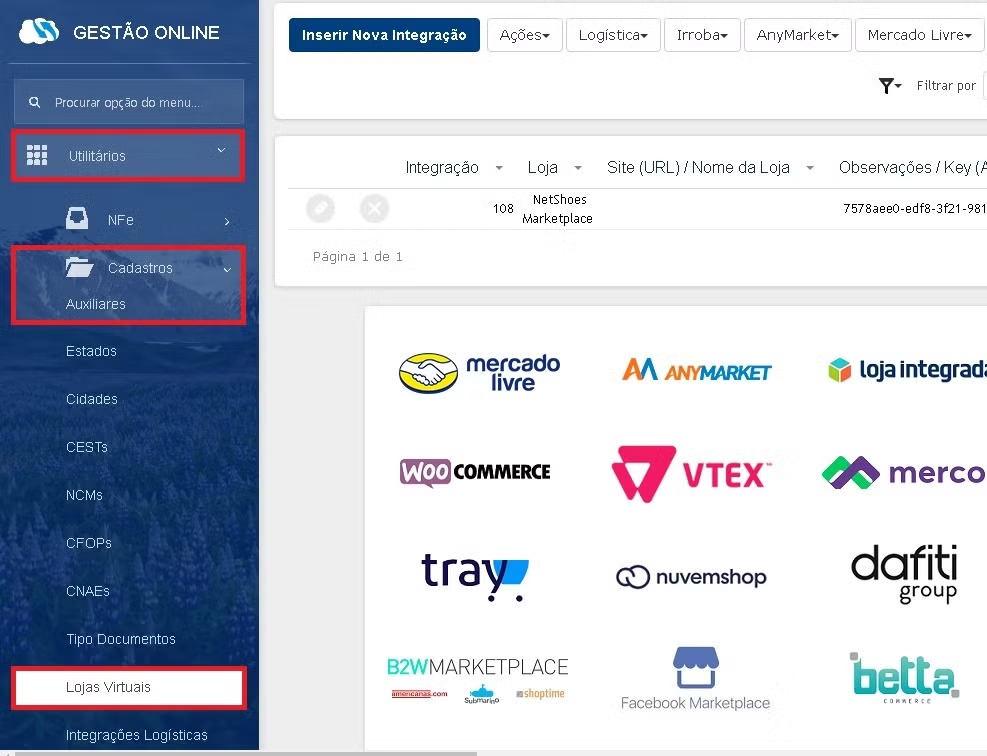Open the Integrações Logísticas menu item
This screenshot has height=756, width=987.
coord(137,735)
